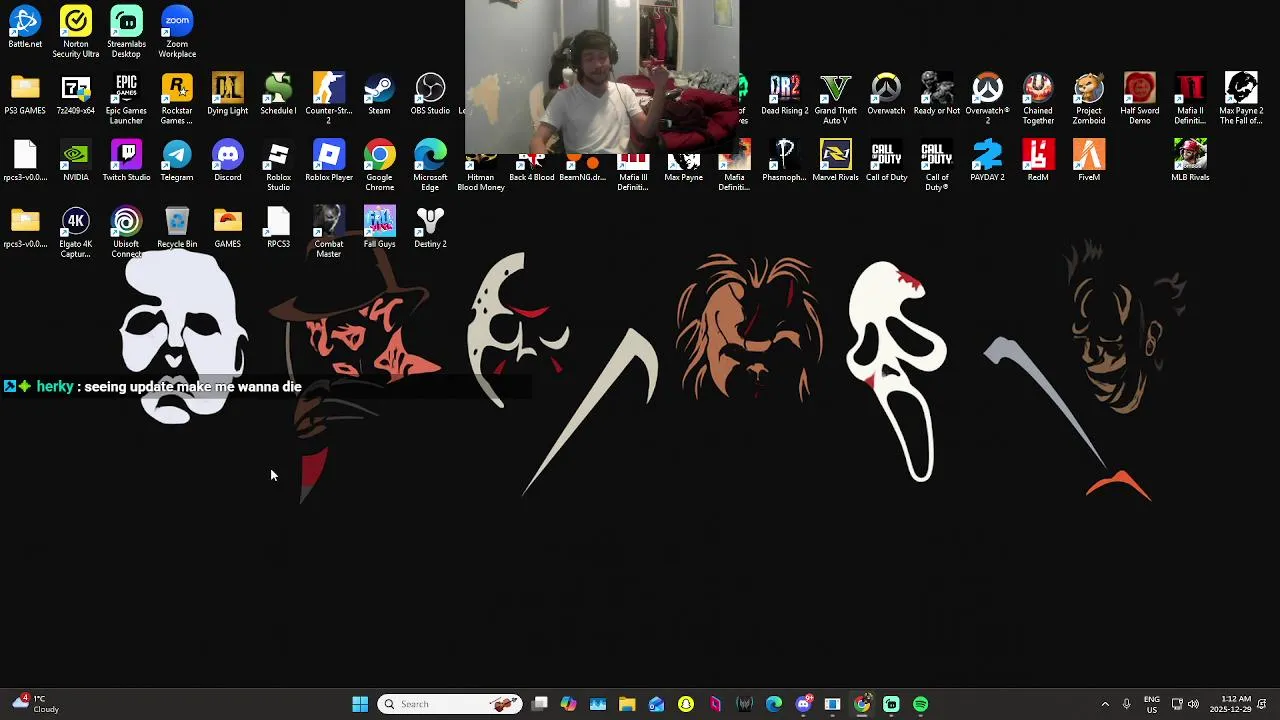Image resolution: width=1280 pixels, height=720 pixels.
Task: Select the RPCS3 file icon
Action: coord(278,228)
